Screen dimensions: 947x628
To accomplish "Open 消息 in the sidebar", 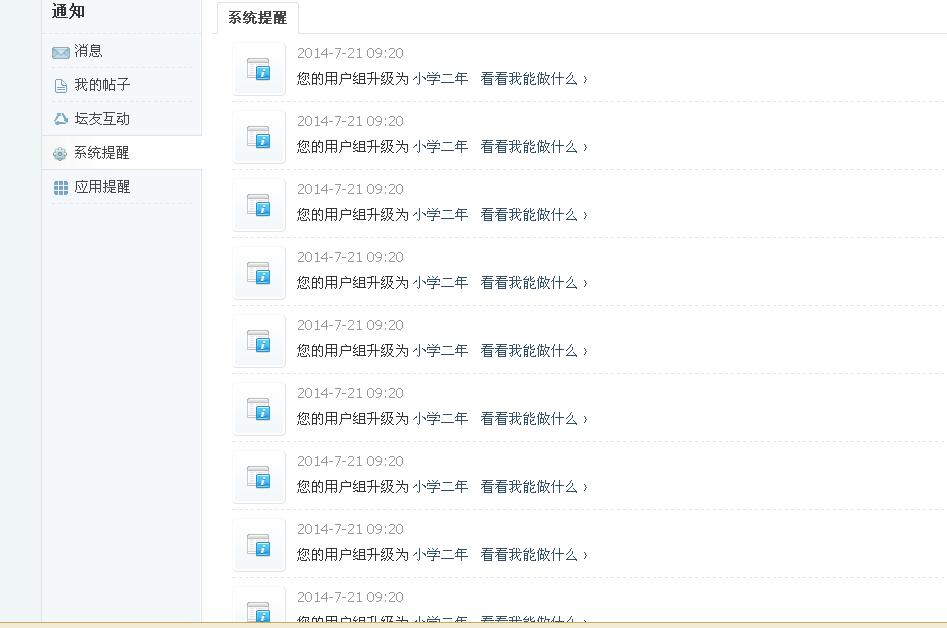I will click(x=88, y=51).
